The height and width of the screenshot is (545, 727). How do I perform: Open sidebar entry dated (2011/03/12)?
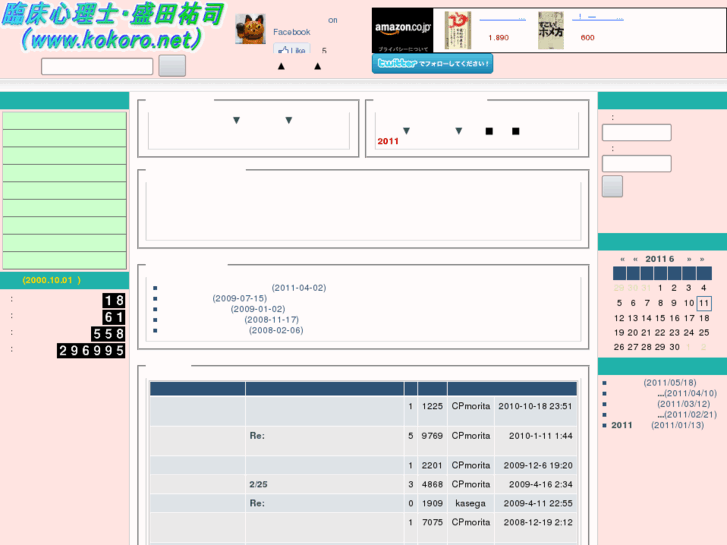(x=683, y=404)
